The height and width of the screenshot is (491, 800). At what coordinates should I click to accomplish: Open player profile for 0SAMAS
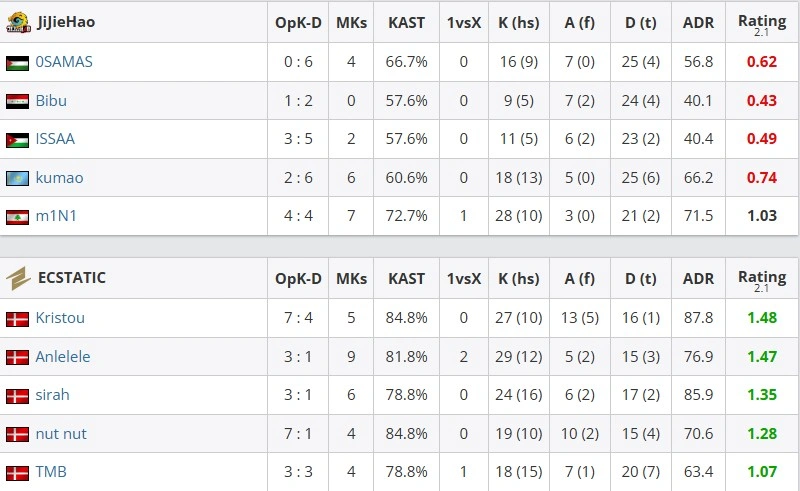pos(64,62)
